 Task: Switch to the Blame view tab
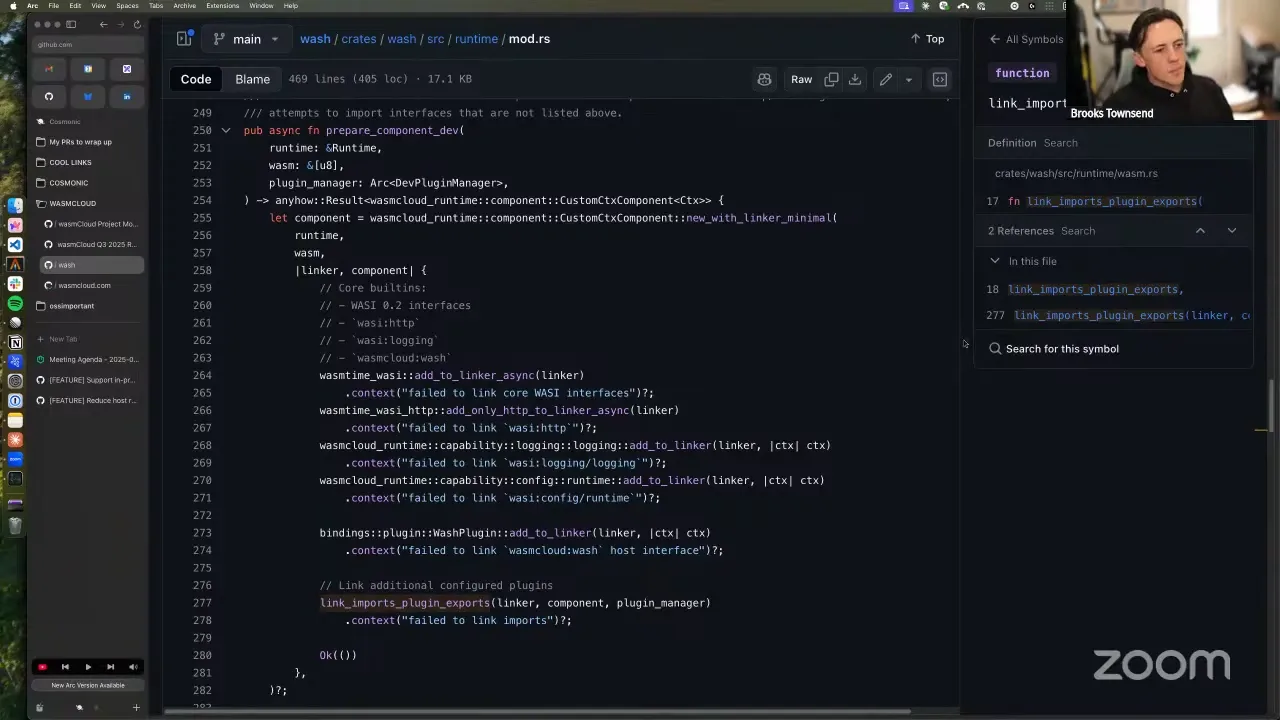pyautogui.click(x=252, y=79)
